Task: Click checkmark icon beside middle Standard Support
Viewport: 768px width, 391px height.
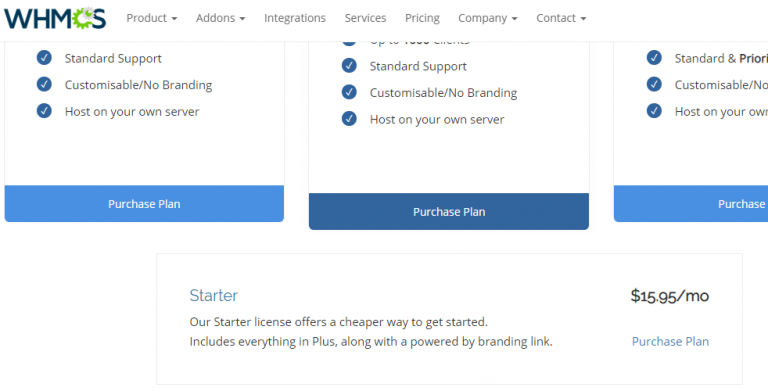Action: 349,66
